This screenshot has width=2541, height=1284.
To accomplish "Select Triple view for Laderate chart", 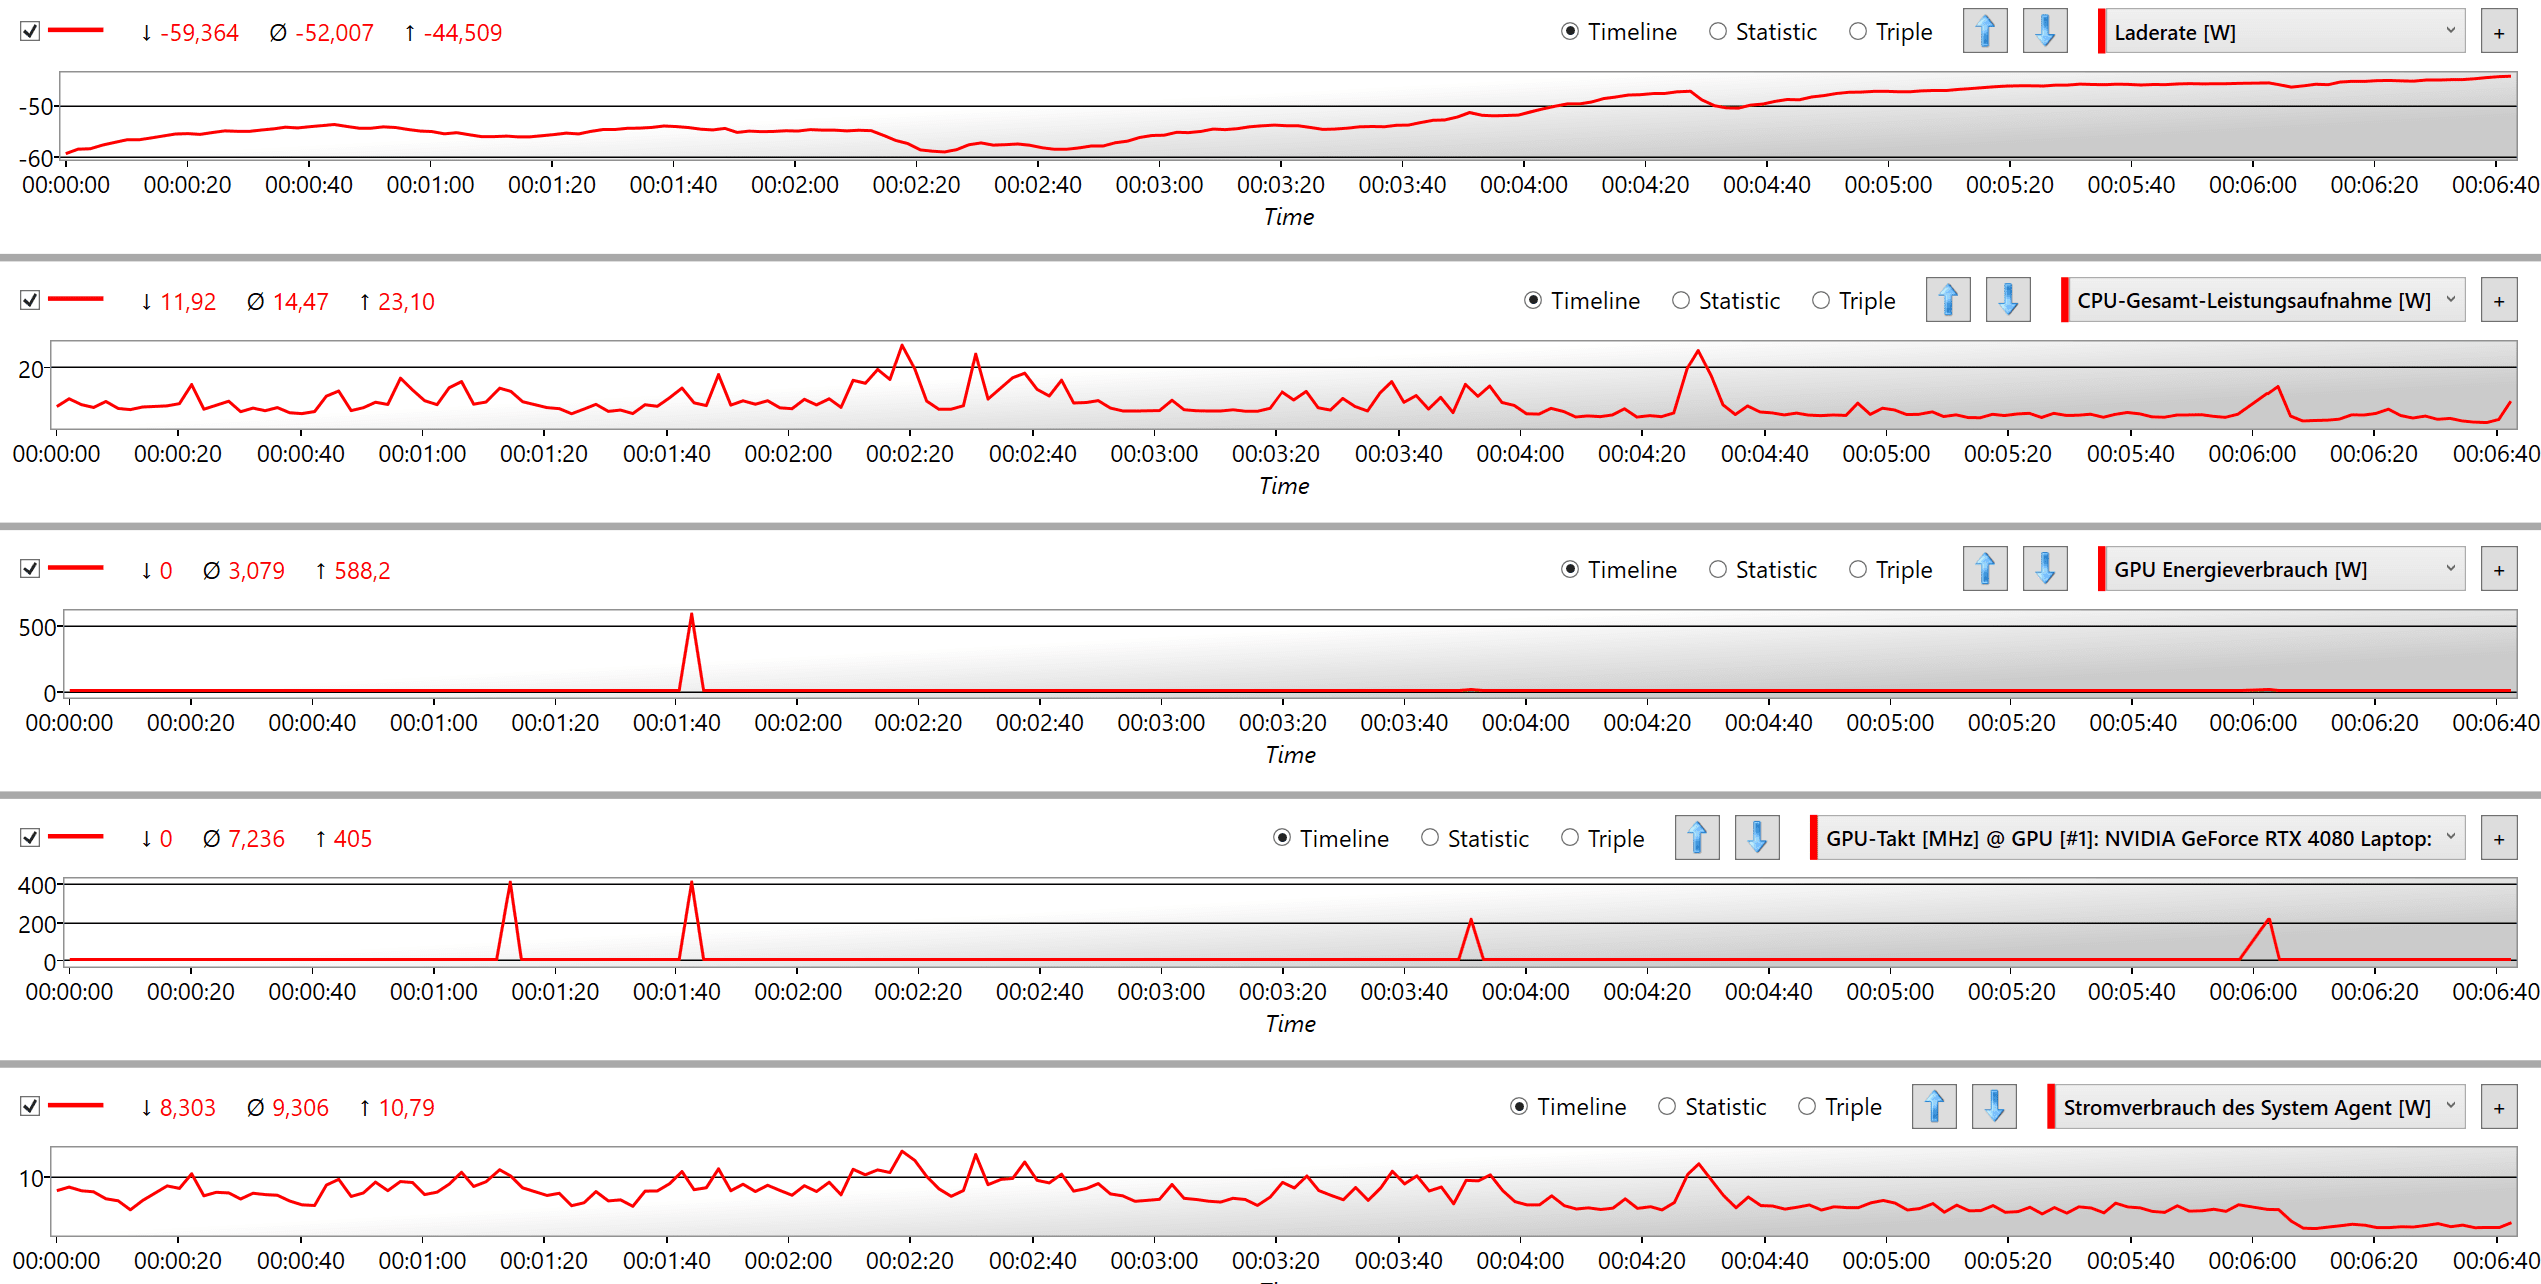I will [1891, 32].
